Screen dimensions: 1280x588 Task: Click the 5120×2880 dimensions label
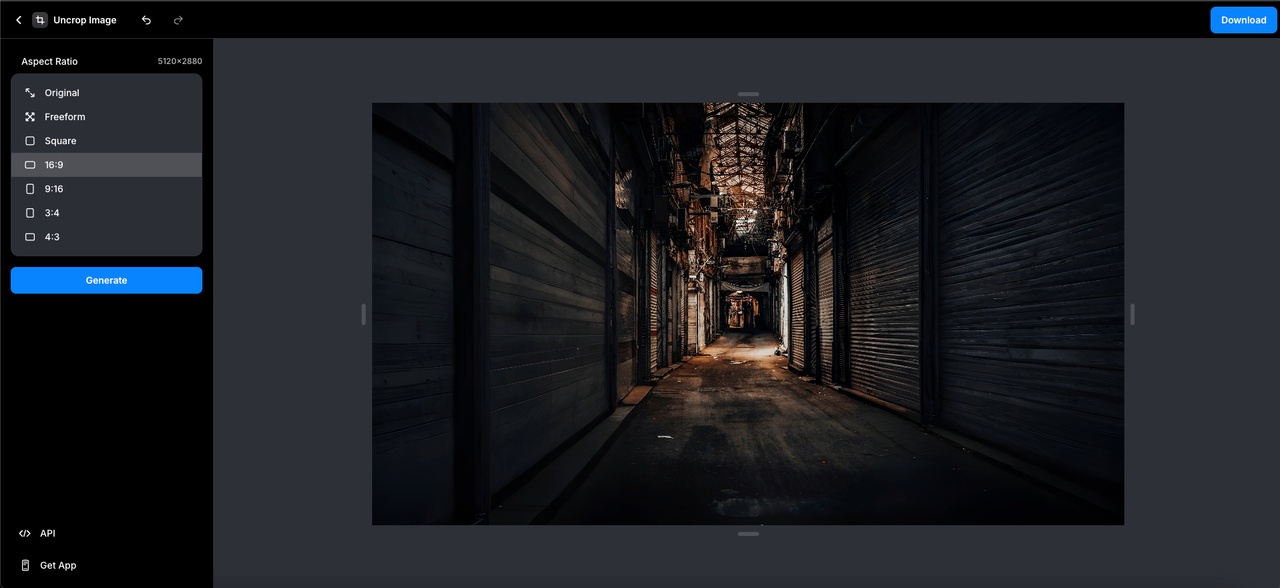pos(180,61)
